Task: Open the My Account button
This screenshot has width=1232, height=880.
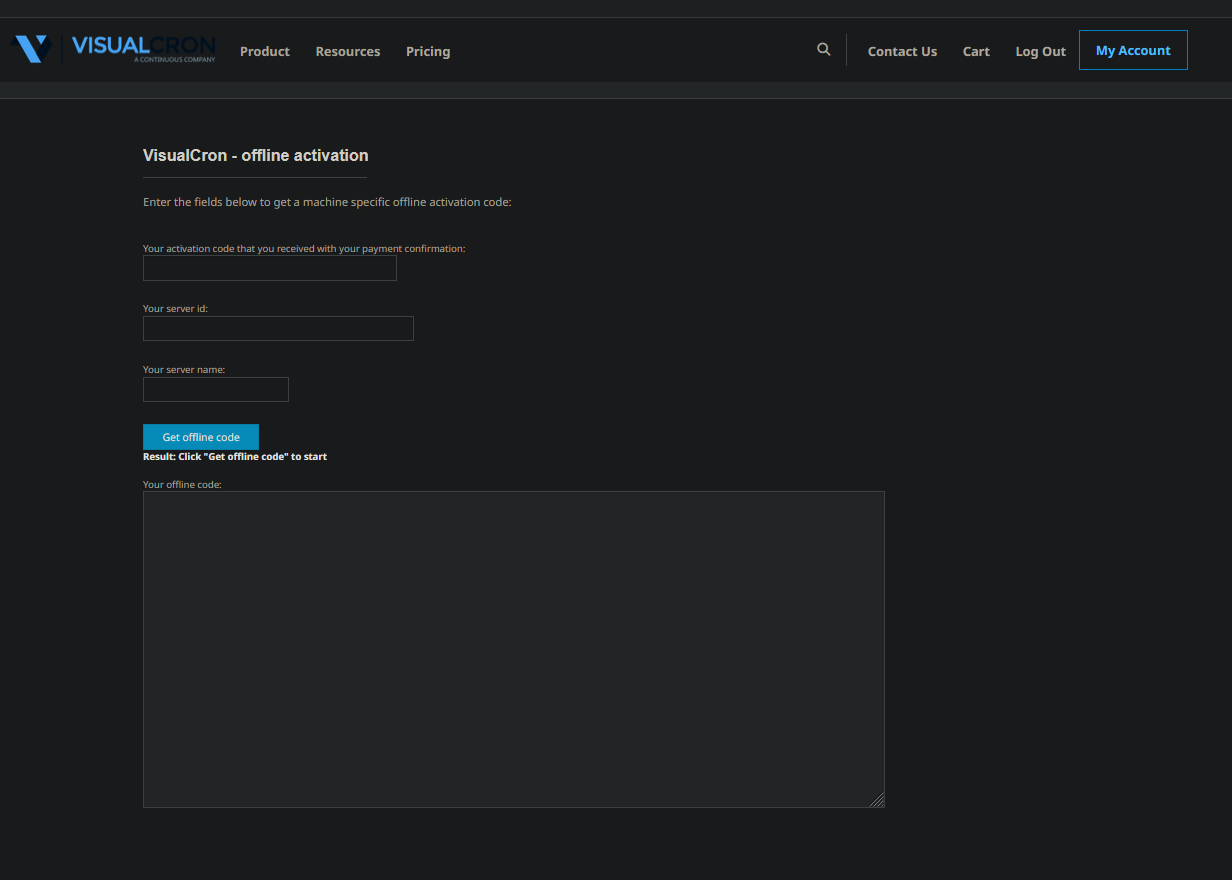Action: pyautogui.click(x=1133, y=50)
